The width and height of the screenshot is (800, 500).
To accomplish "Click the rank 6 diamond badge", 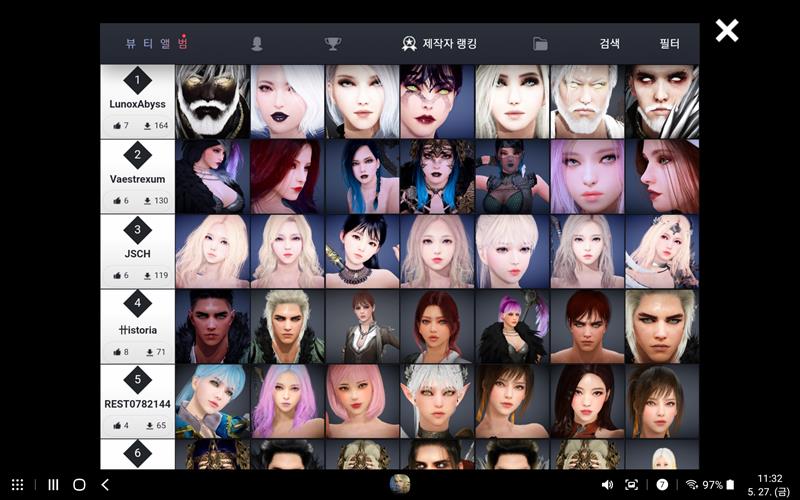I will 137,453.
